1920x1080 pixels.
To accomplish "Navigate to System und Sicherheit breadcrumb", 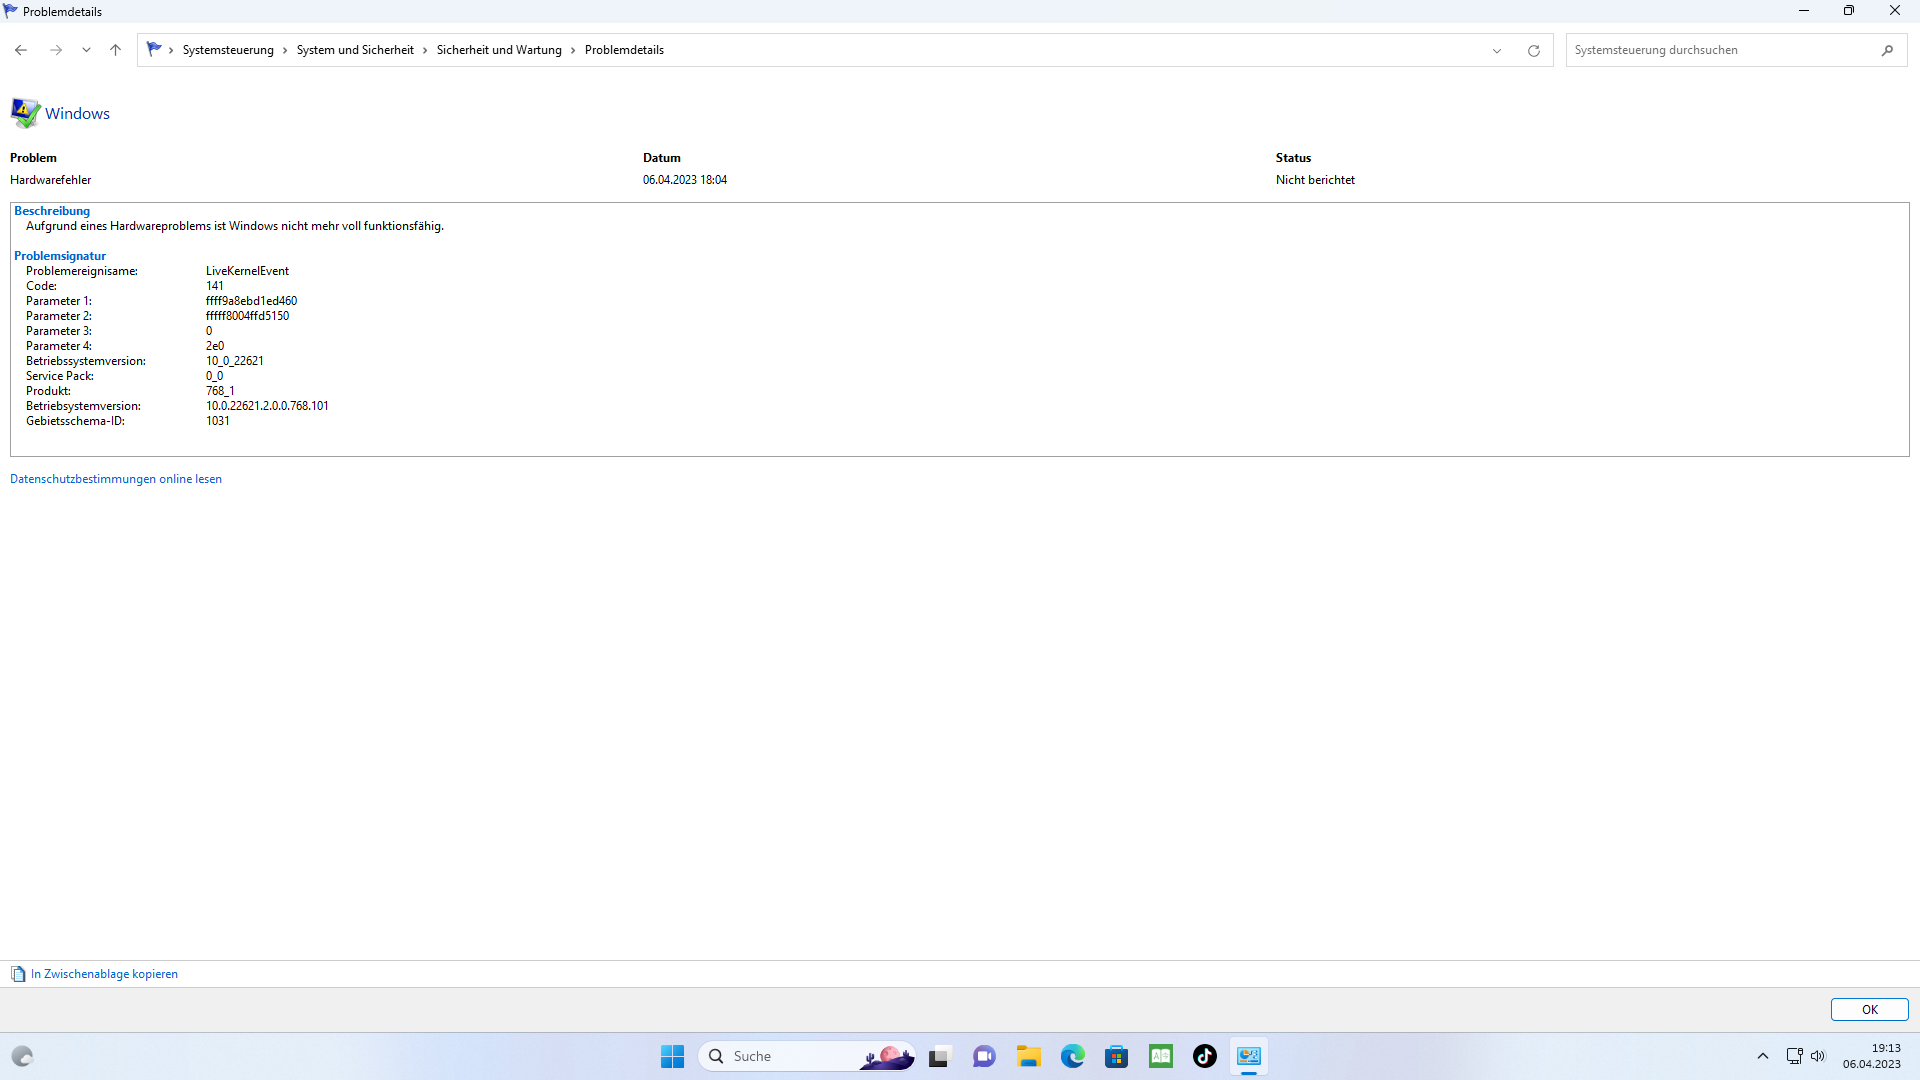I will (355, 50).
